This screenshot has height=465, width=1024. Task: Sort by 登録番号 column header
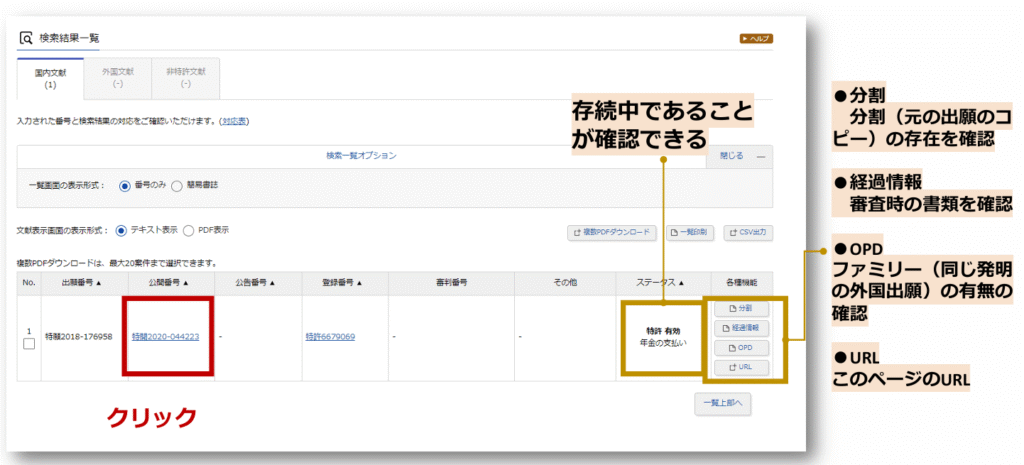[337, 283]
